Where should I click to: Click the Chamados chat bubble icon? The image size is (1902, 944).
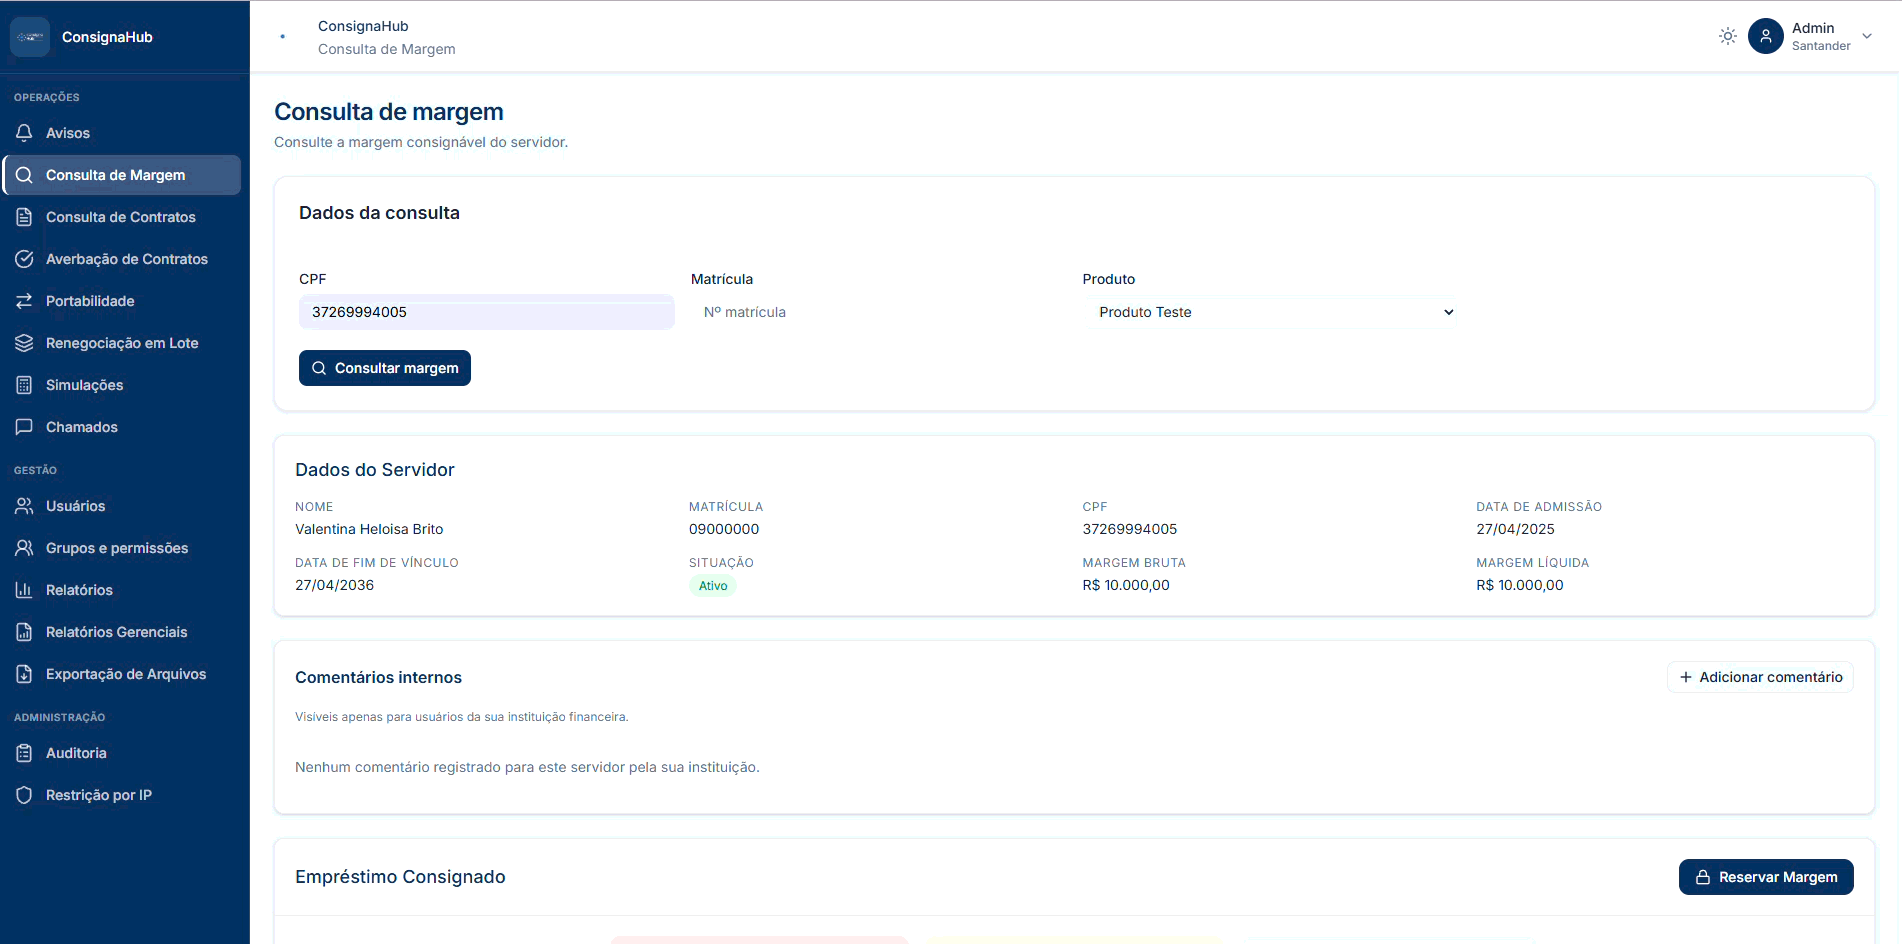click(x=24, y=427)
